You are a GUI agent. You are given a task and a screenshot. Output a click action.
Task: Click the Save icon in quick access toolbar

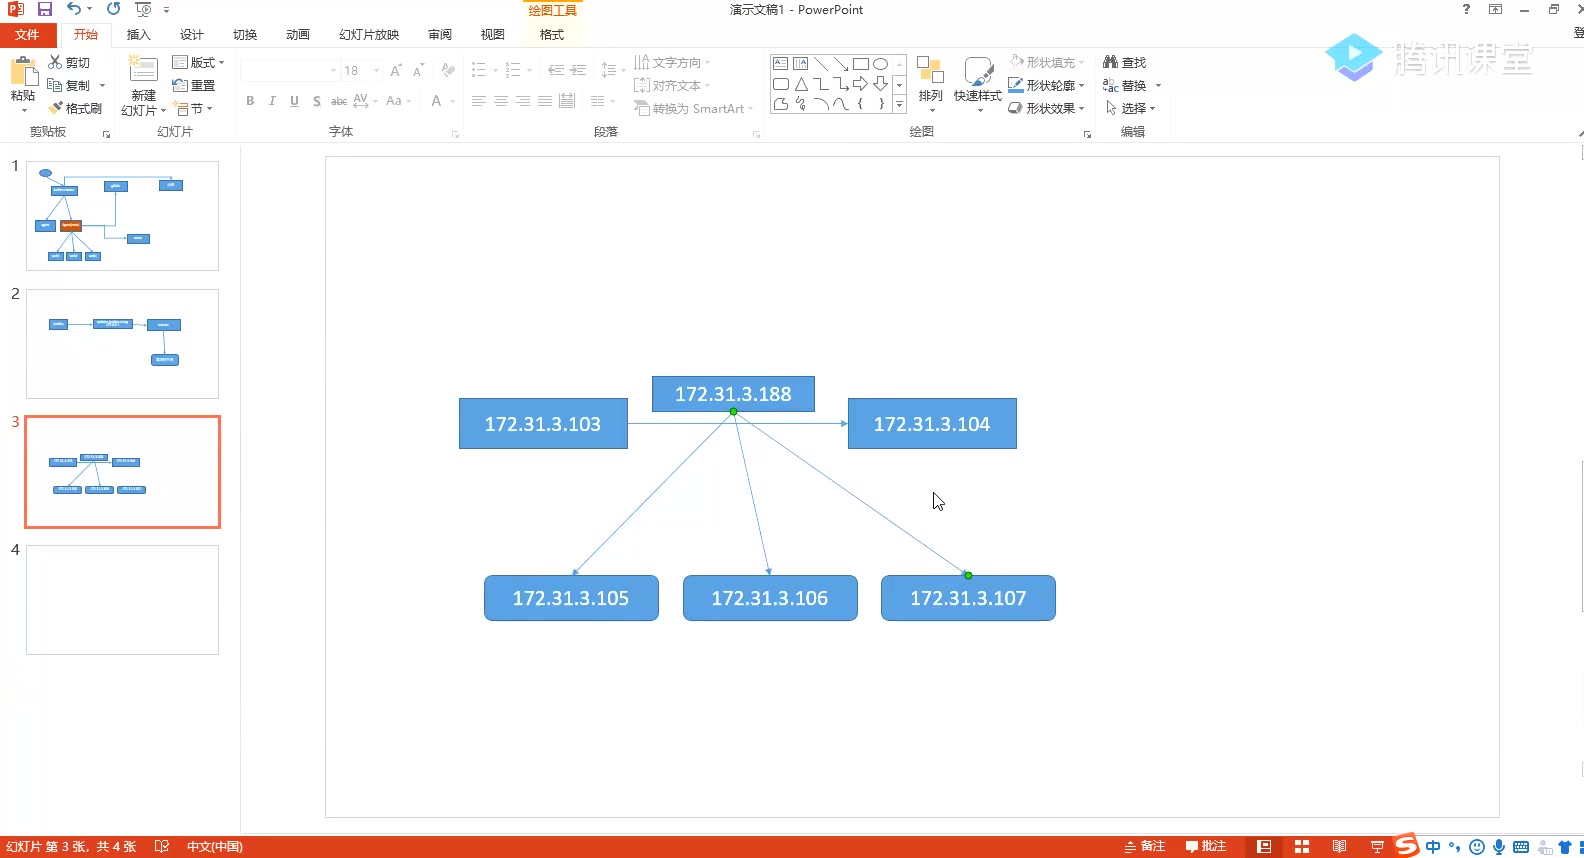(45, 9)
